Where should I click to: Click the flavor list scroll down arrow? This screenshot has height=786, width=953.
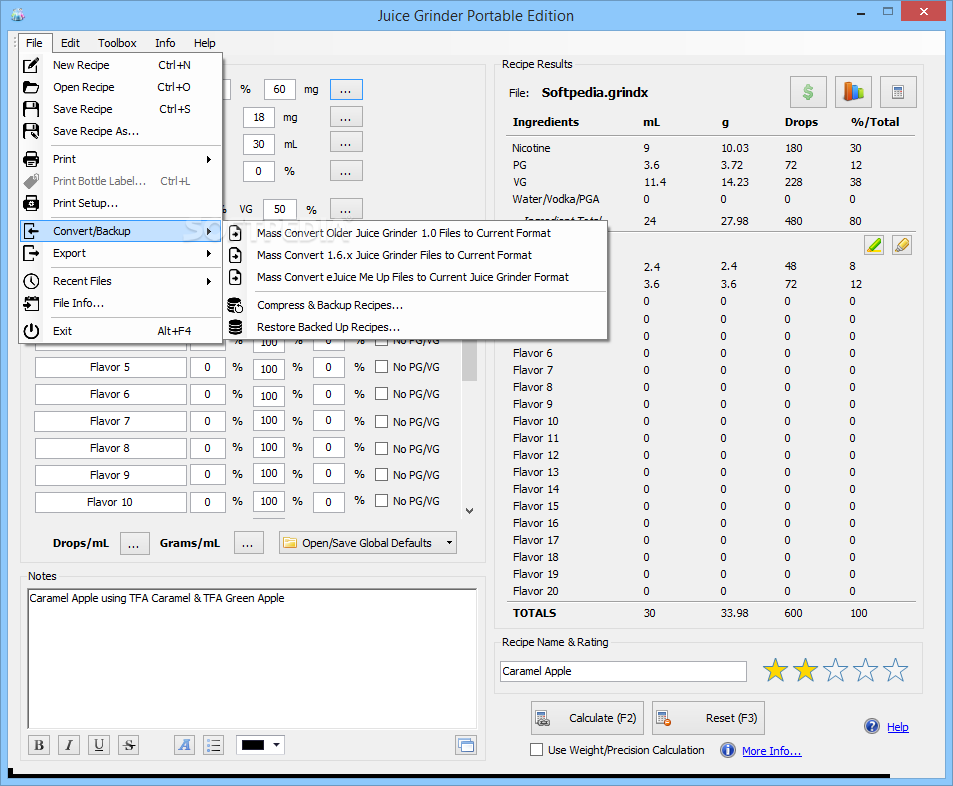click(469, 511)
